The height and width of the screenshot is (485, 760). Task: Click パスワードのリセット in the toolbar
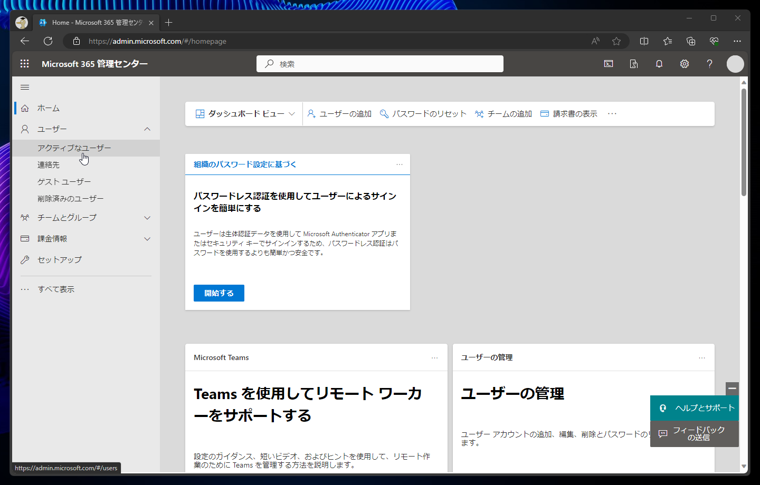(x=423, y=114)
